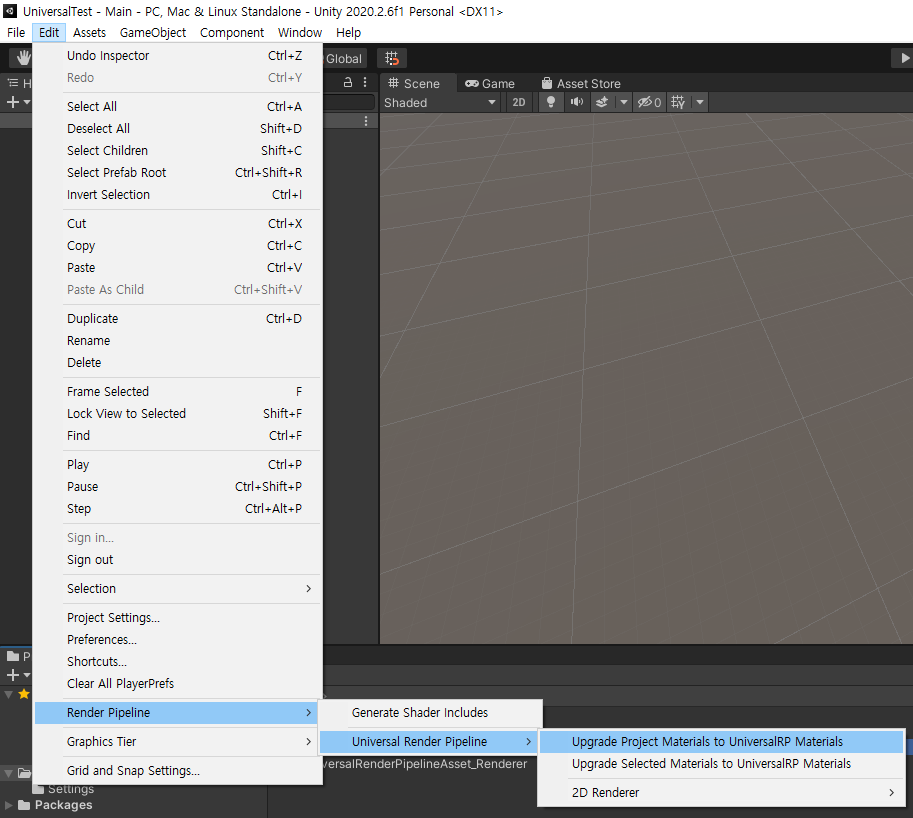
Task: Choose Undo Inspector from Edit menu
Action: point(178,56)
